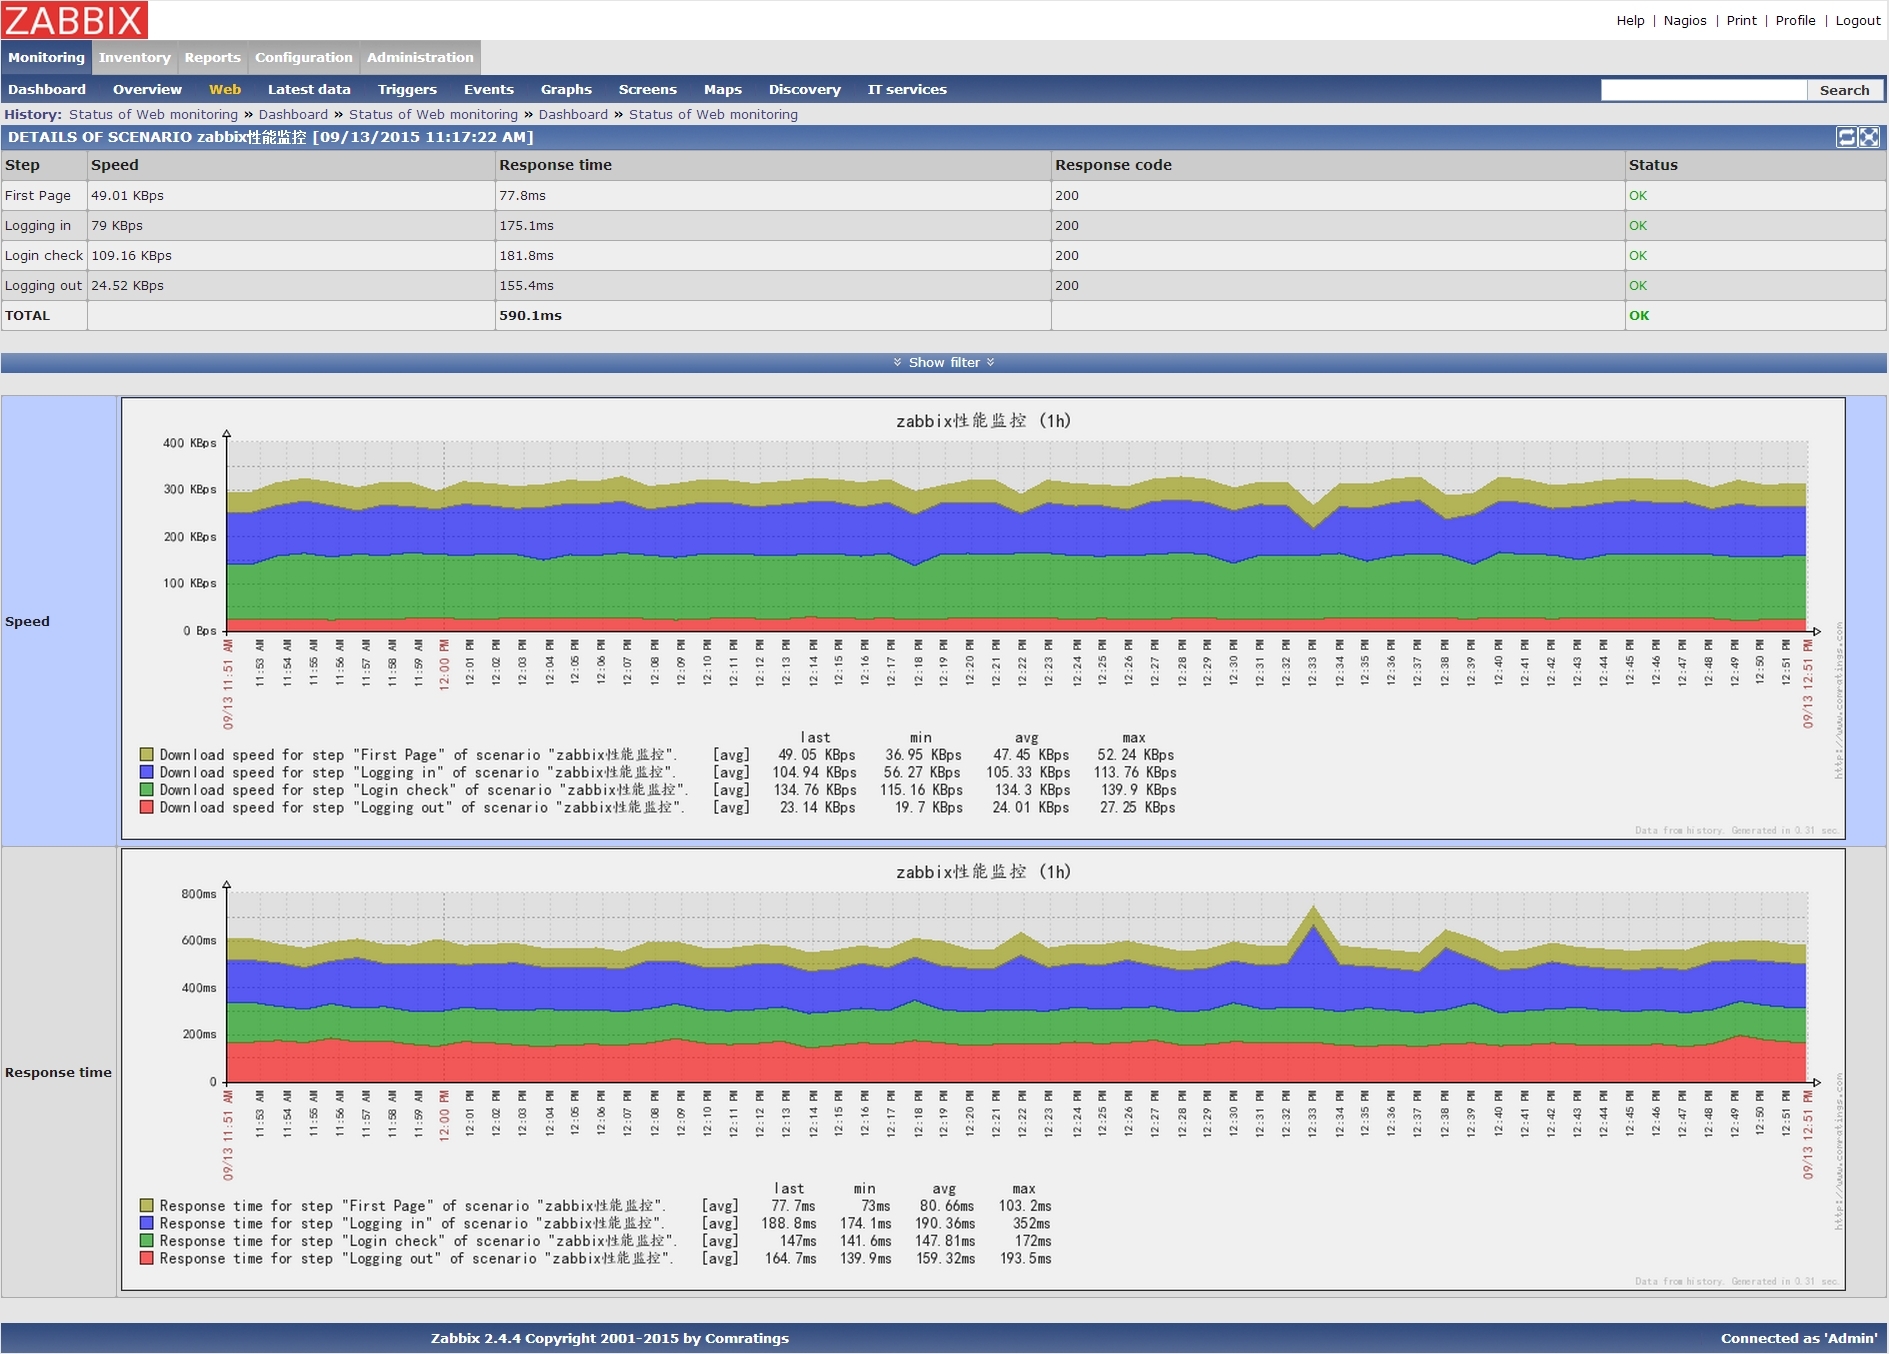Open Maps submenu
Screen dimensions: 1889x1354
[722, 89]
